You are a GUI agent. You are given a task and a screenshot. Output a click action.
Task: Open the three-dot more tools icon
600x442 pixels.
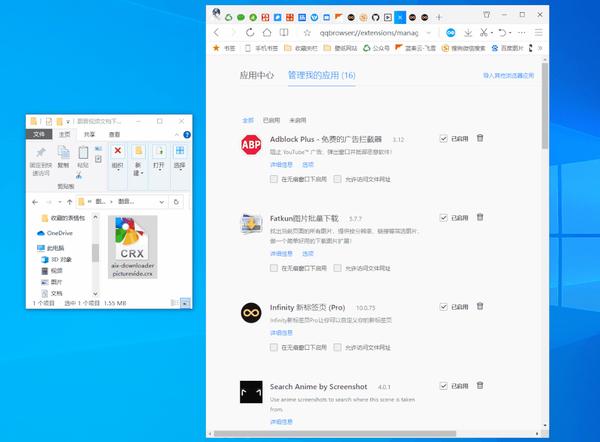point(522,33)
